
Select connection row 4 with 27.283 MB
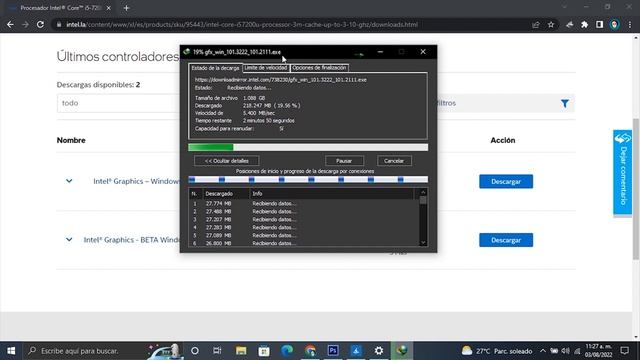coord(304,227)
